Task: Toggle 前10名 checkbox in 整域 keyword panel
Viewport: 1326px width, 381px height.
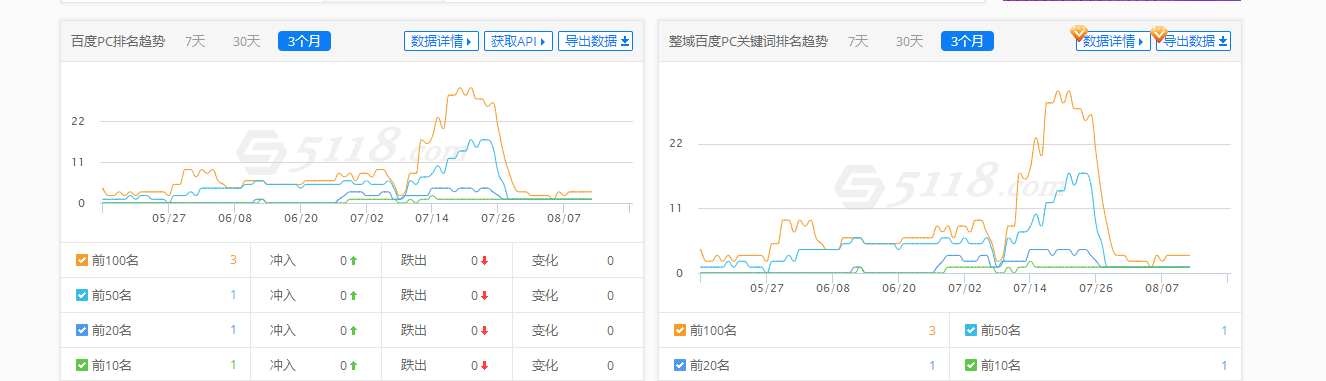Action: click(971, 365)
